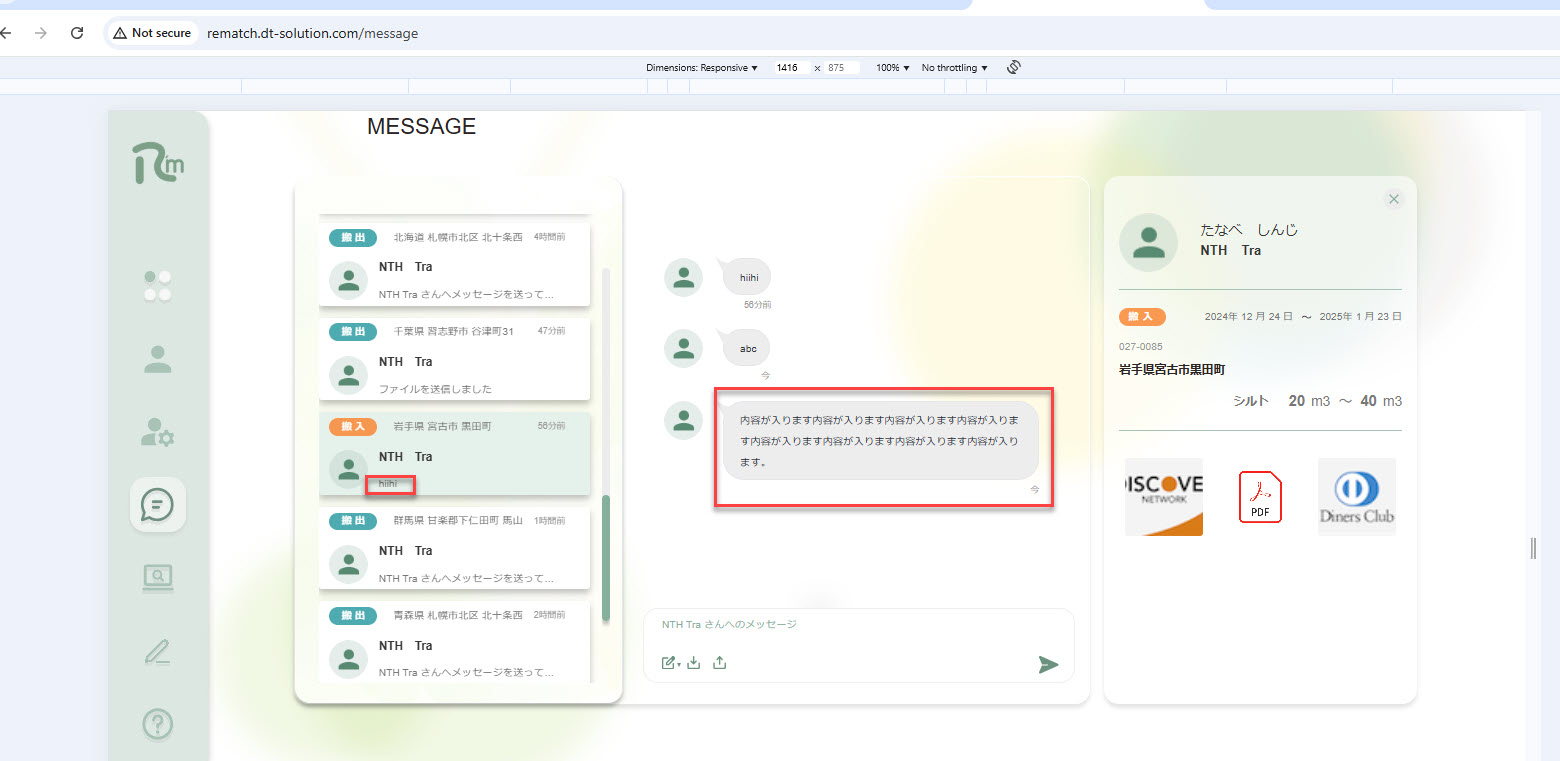1560x761 pixels.
Task: Open the dashboard grid icon in sidebar
Action: point(158,286)
